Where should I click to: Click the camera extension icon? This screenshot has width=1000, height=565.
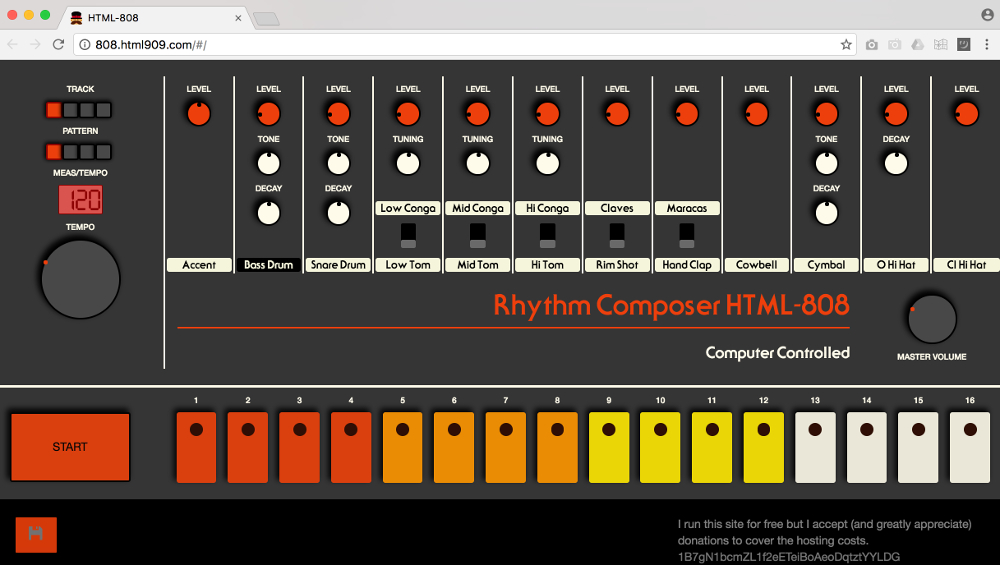pos(872,45)
